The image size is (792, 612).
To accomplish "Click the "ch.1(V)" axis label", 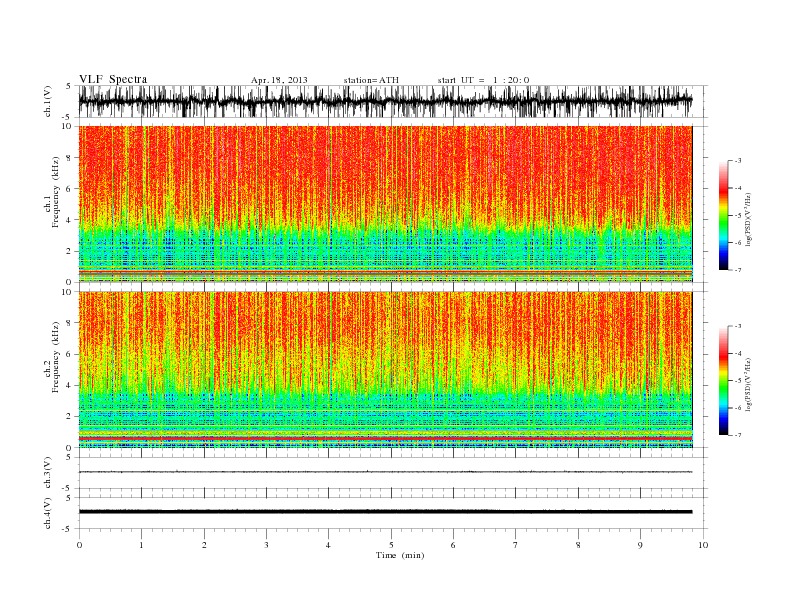I will 48,101.
